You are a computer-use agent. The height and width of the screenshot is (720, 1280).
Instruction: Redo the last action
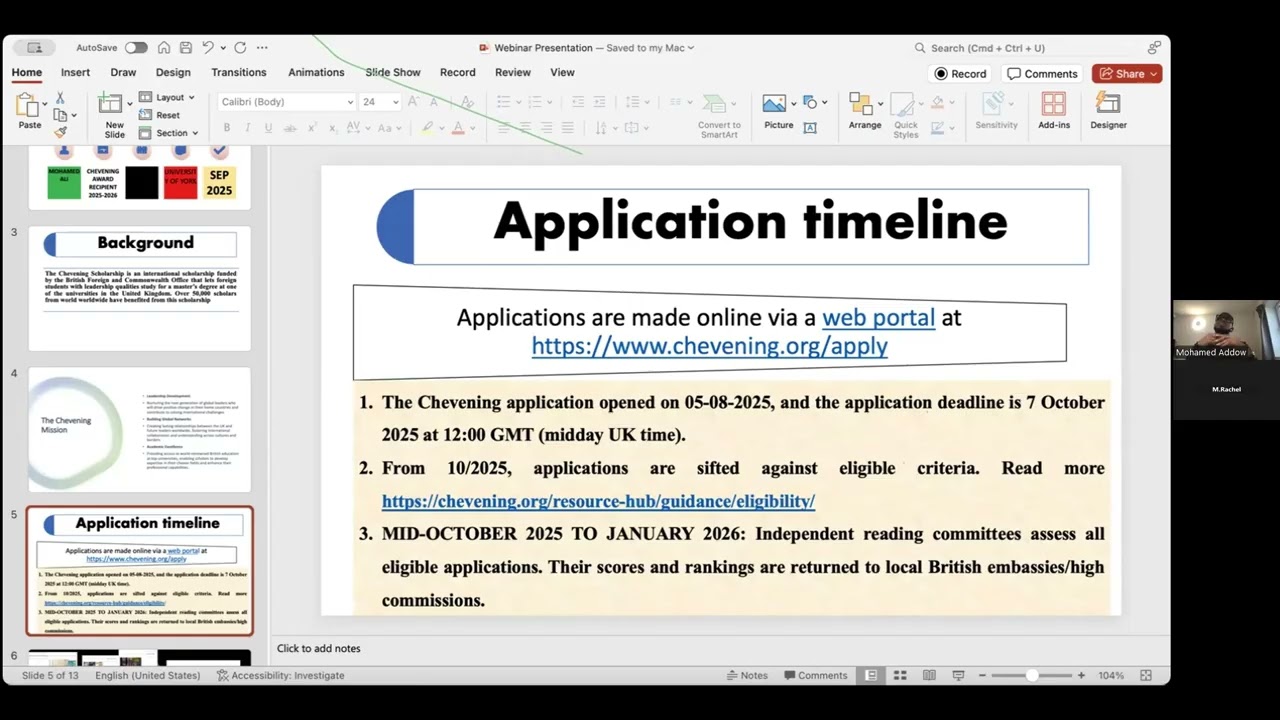coord(240,47)
